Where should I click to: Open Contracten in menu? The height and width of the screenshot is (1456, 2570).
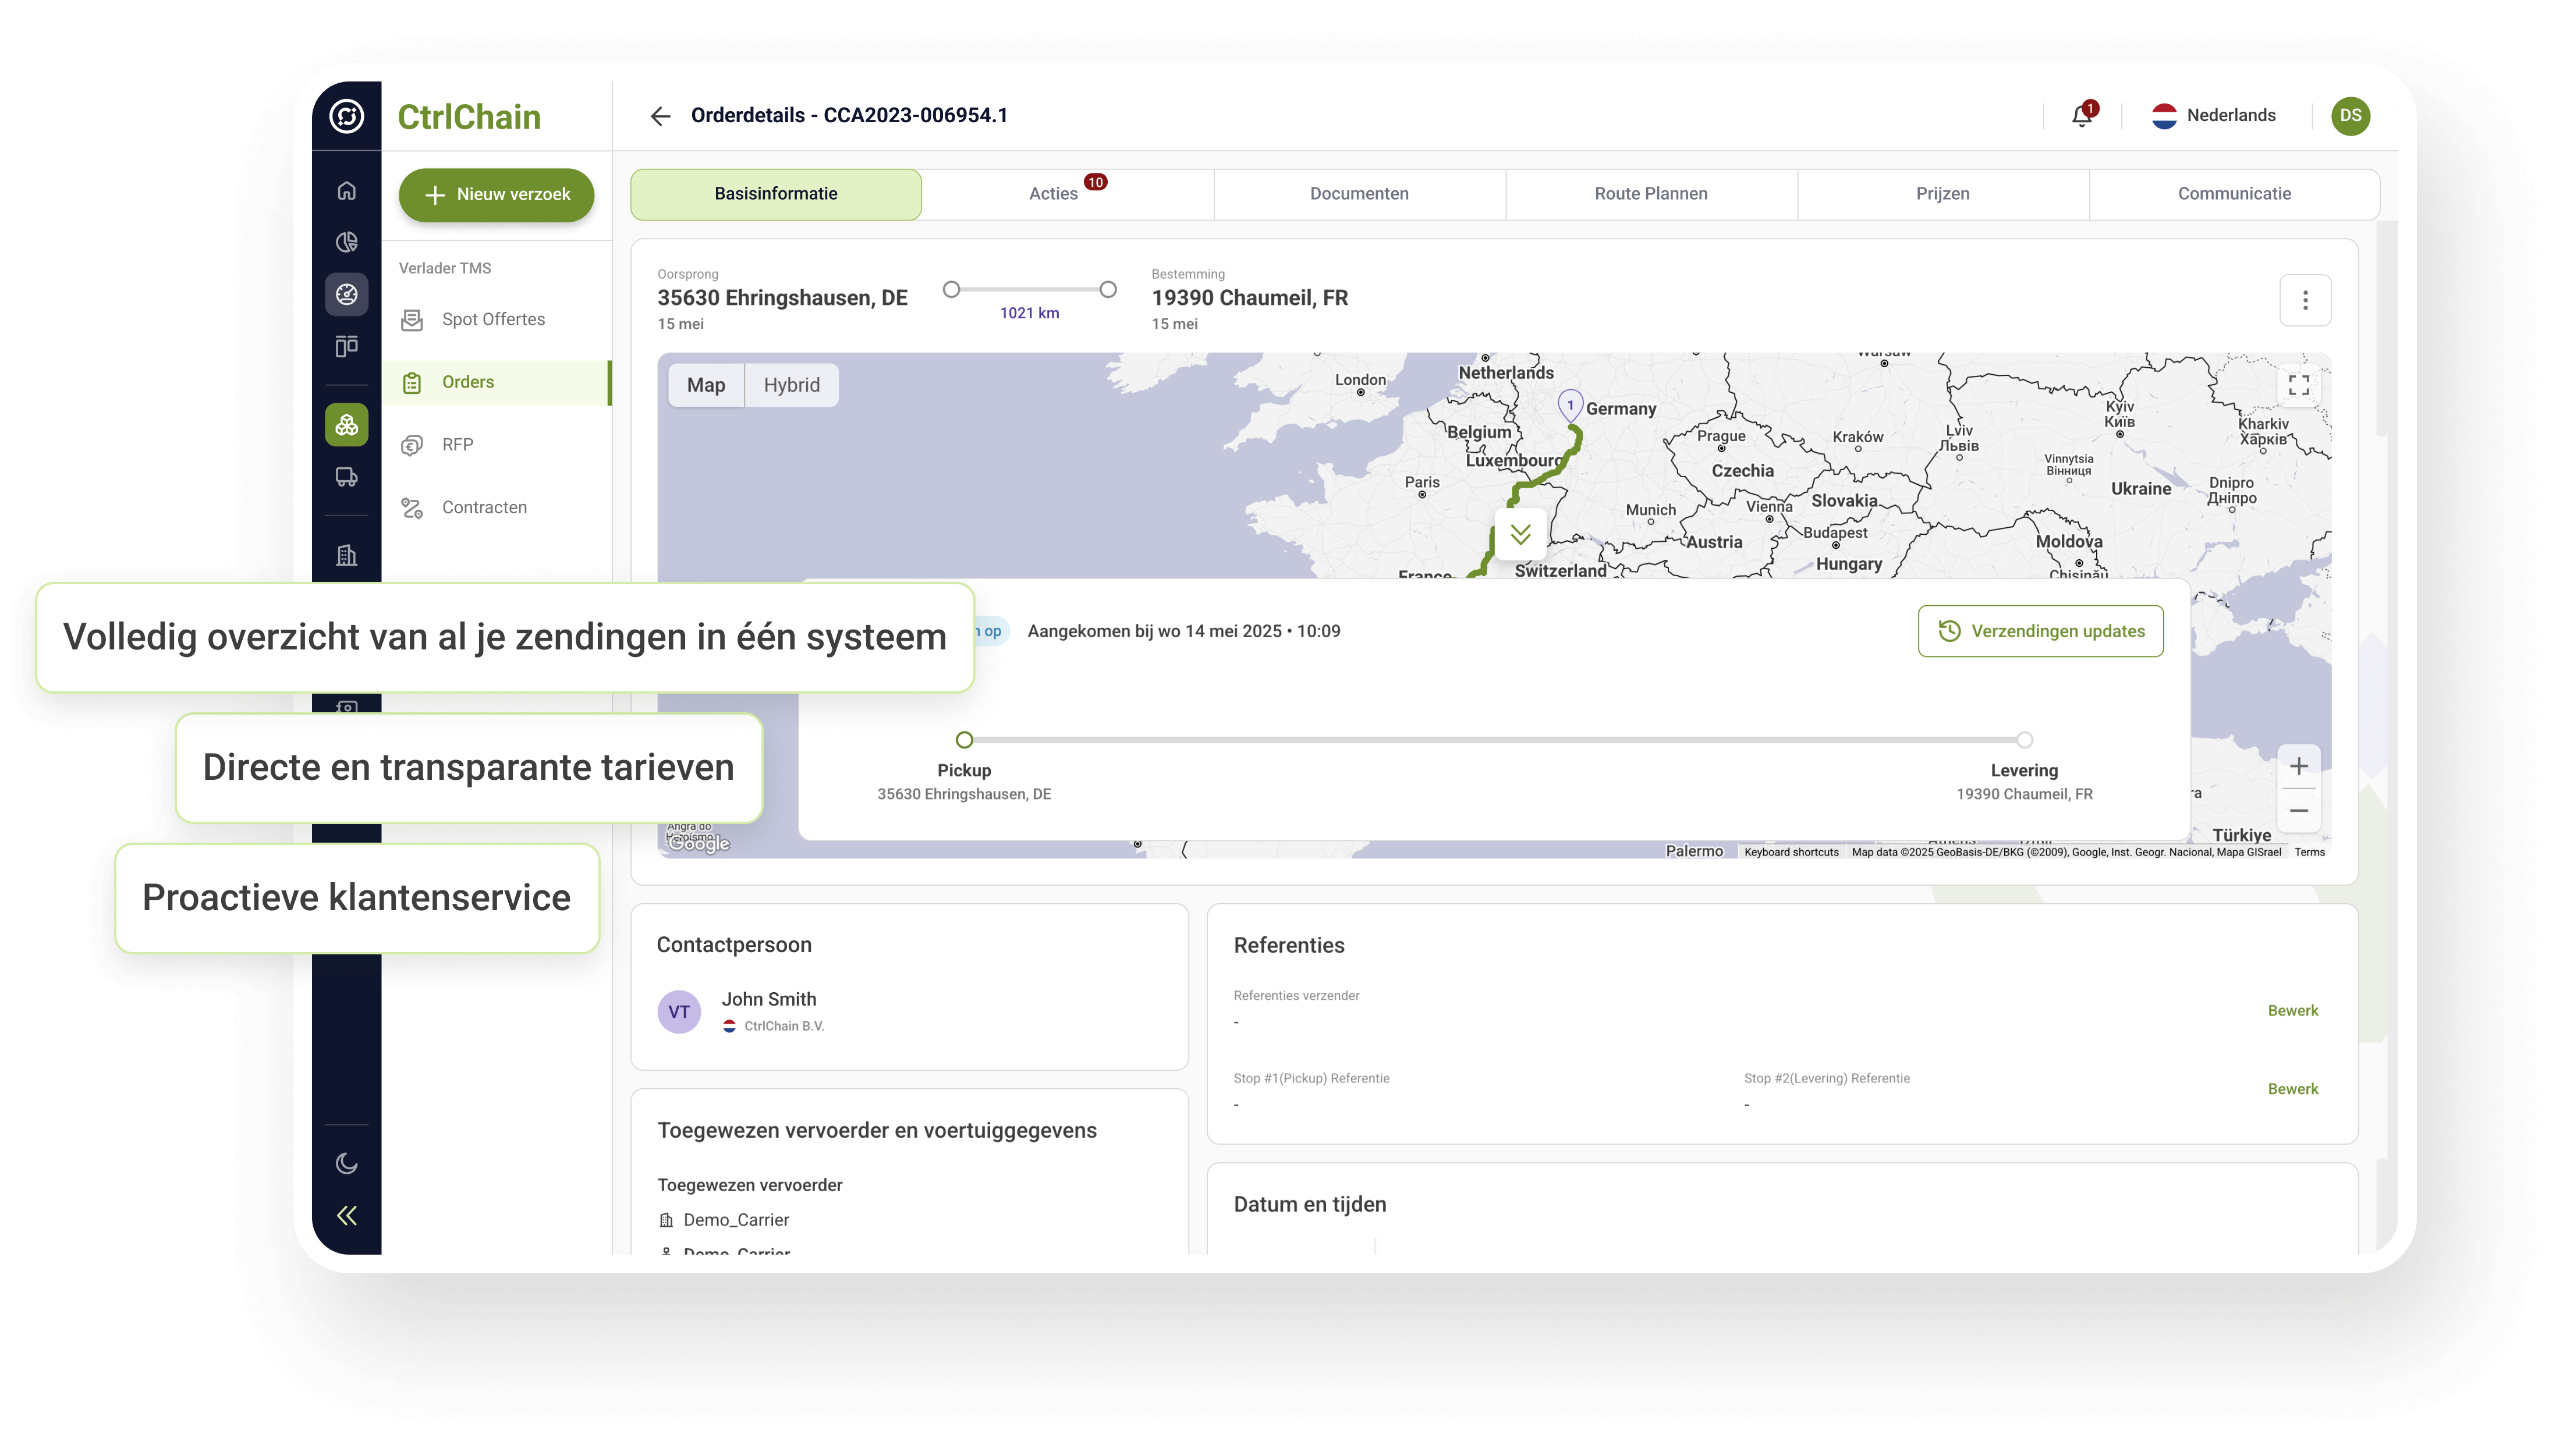coord(496,507)
